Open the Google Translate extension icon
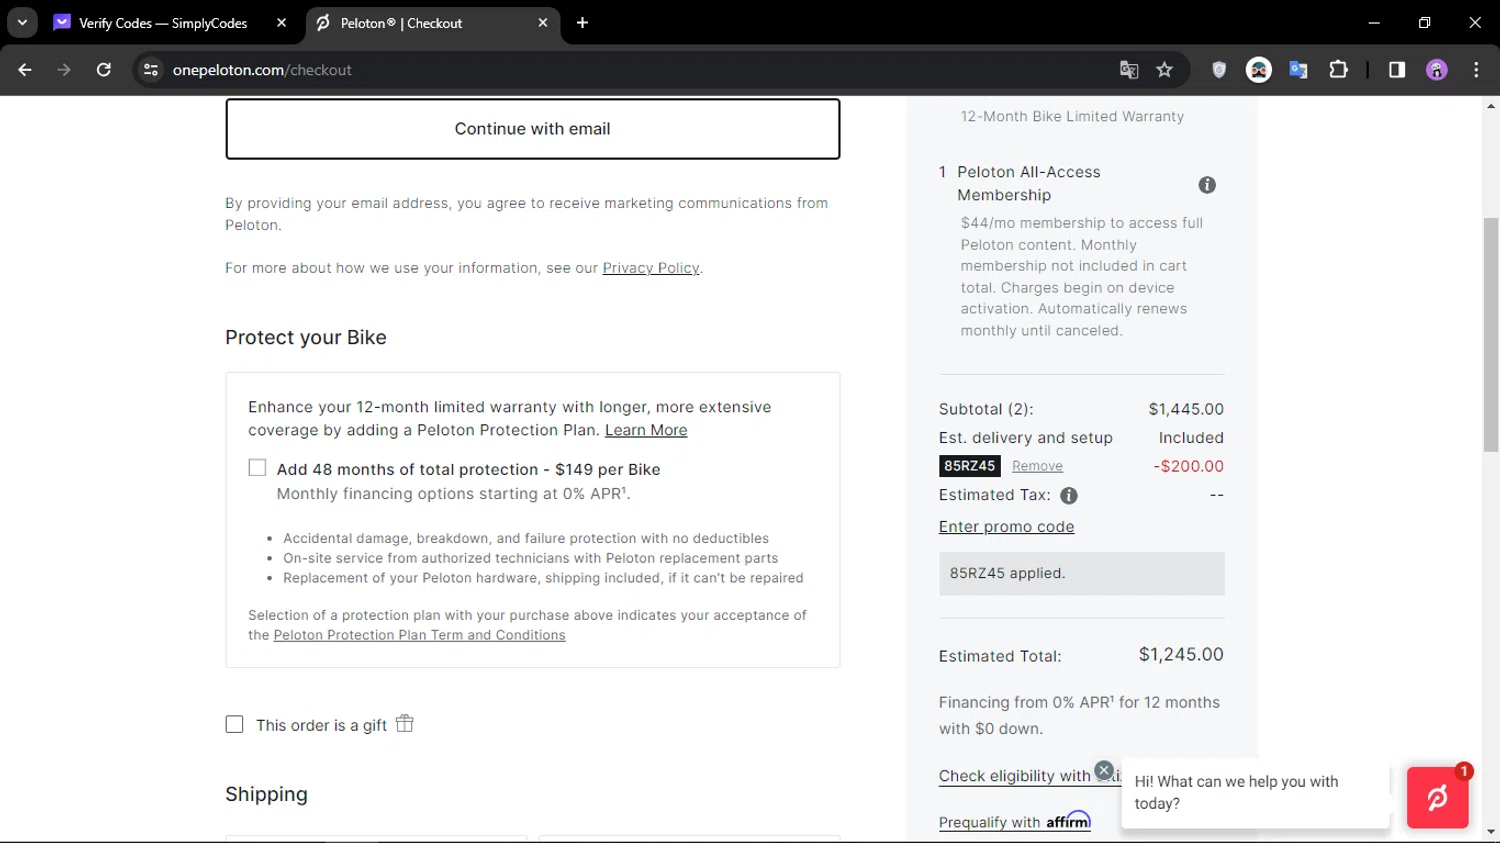The width and height of the screenshot is (1500, 843). click(1299, 70)
